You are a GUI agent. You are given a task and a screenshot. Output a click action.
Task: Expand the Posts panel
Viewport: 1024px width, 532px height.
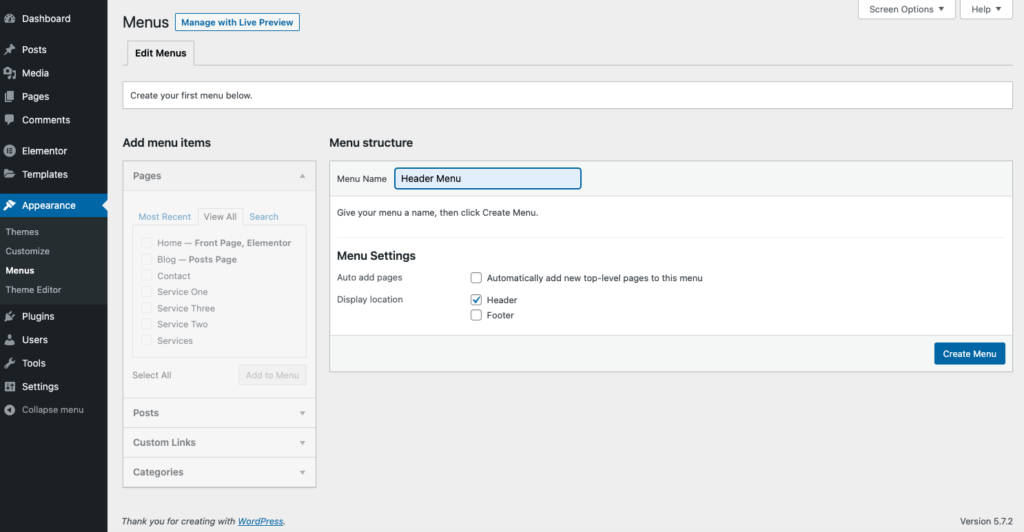point(219,413)
